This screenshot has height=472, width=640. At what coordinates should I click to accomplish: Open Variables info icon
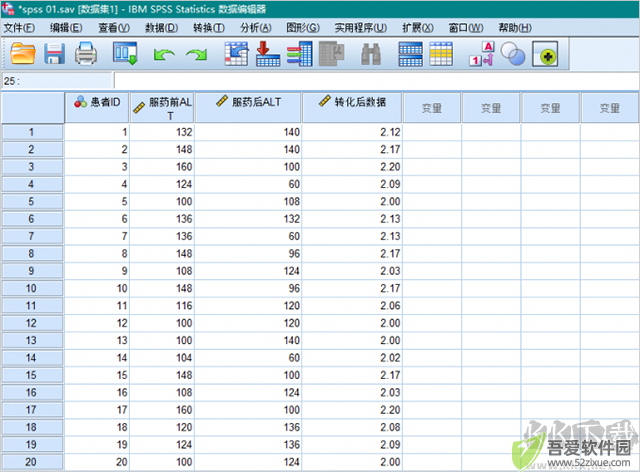(300, 53)
